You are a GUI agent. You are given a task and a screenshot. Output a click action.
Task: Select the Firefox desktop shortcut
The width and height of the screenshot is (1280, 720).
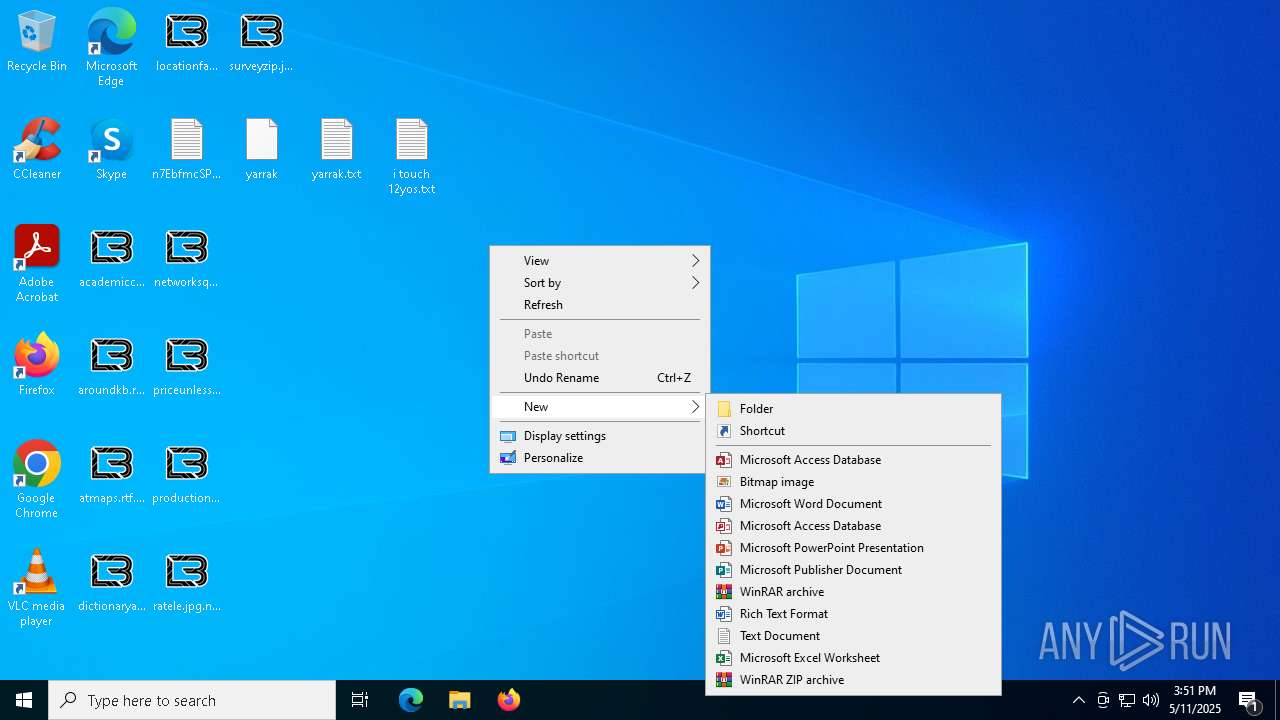pyautogui.click(x=37, y=366)
